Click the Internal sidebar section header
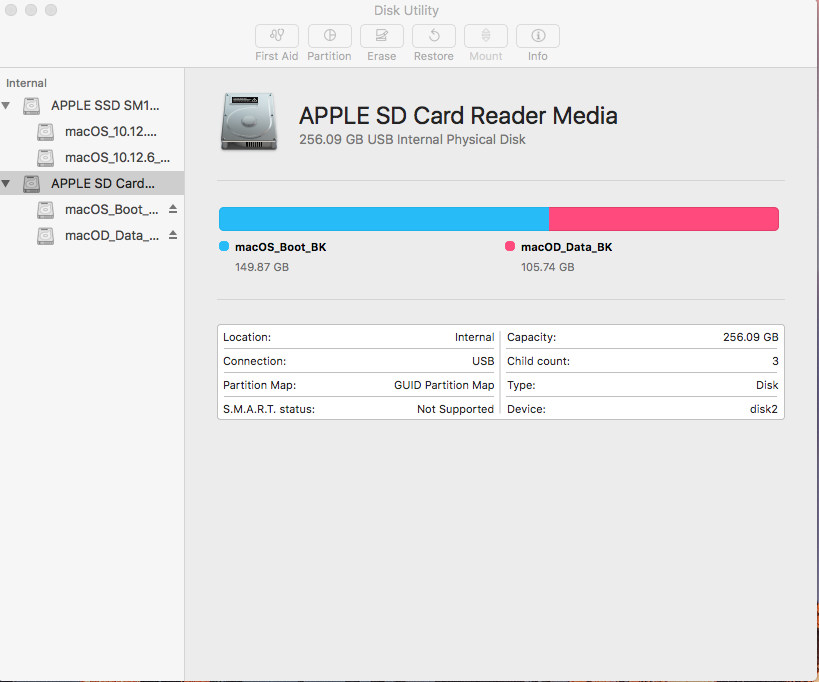The width and height of the screenshot is (819, 682). [26, 84]
